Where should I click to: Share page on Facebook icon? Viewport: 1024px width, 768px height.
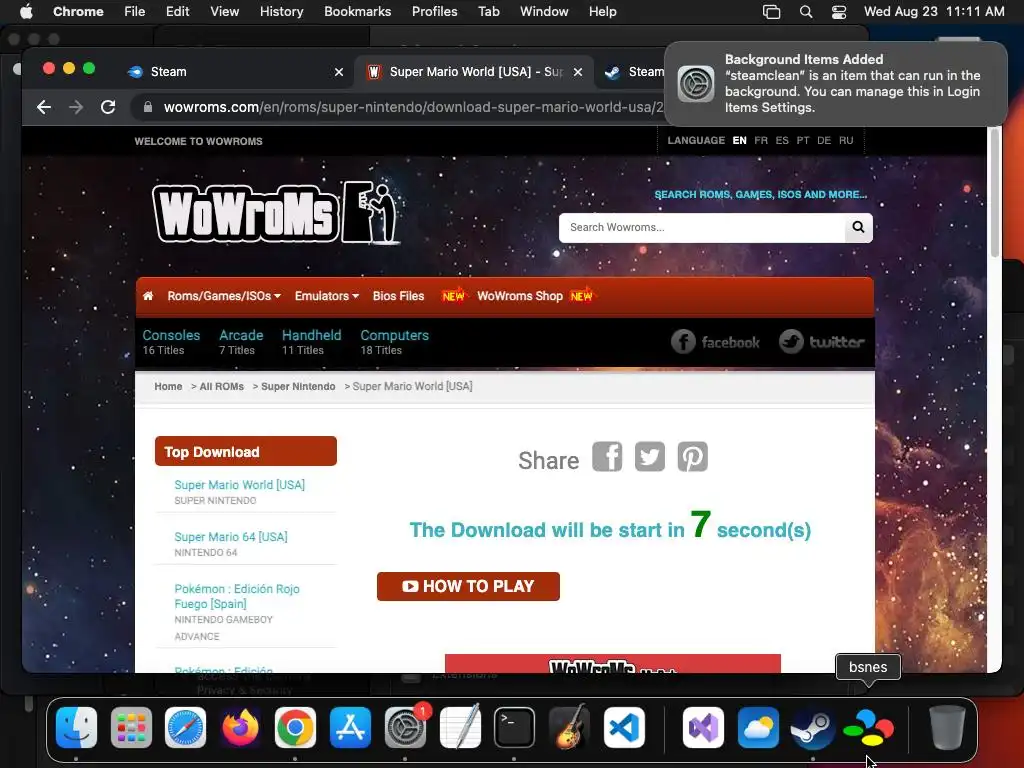coord(607,456)
